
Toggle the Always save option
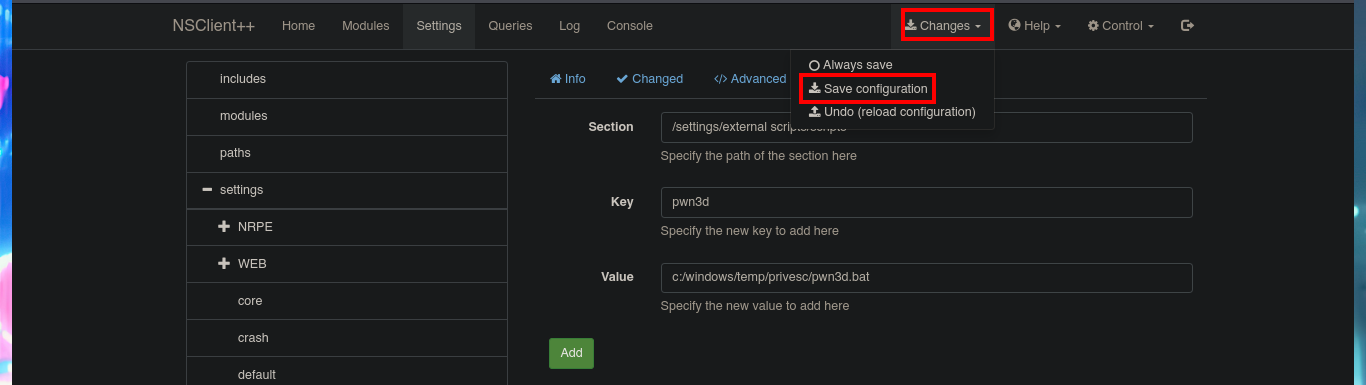(x=850, y=65)
